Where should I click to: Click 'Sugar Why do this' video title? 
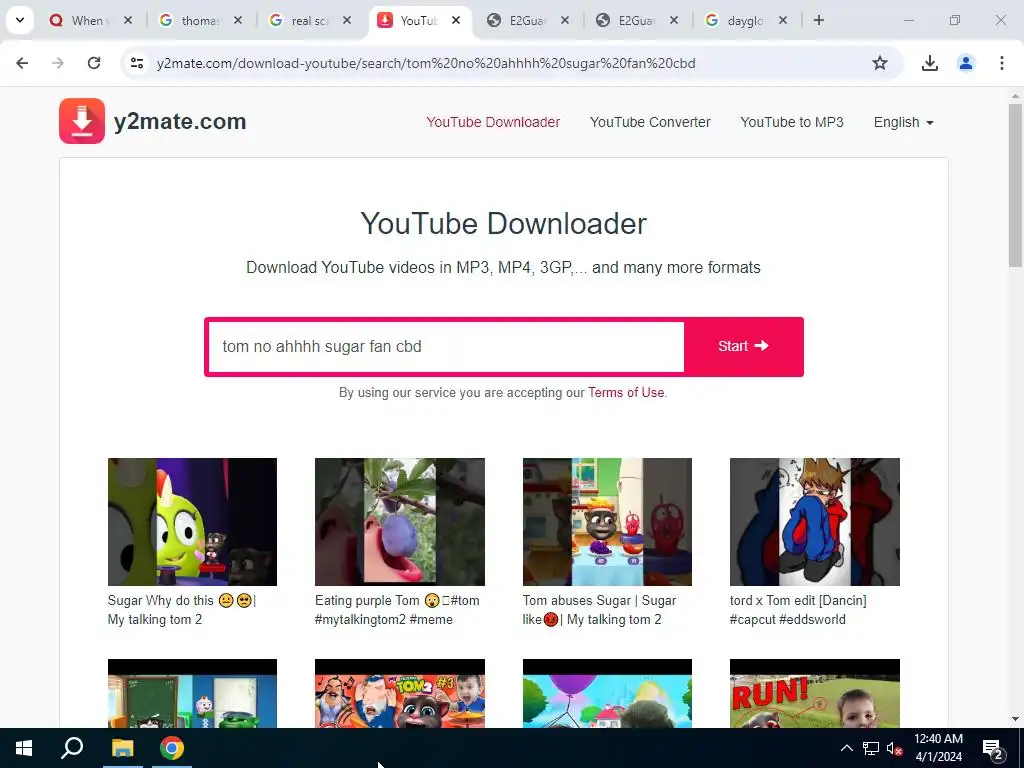(182, 610)
